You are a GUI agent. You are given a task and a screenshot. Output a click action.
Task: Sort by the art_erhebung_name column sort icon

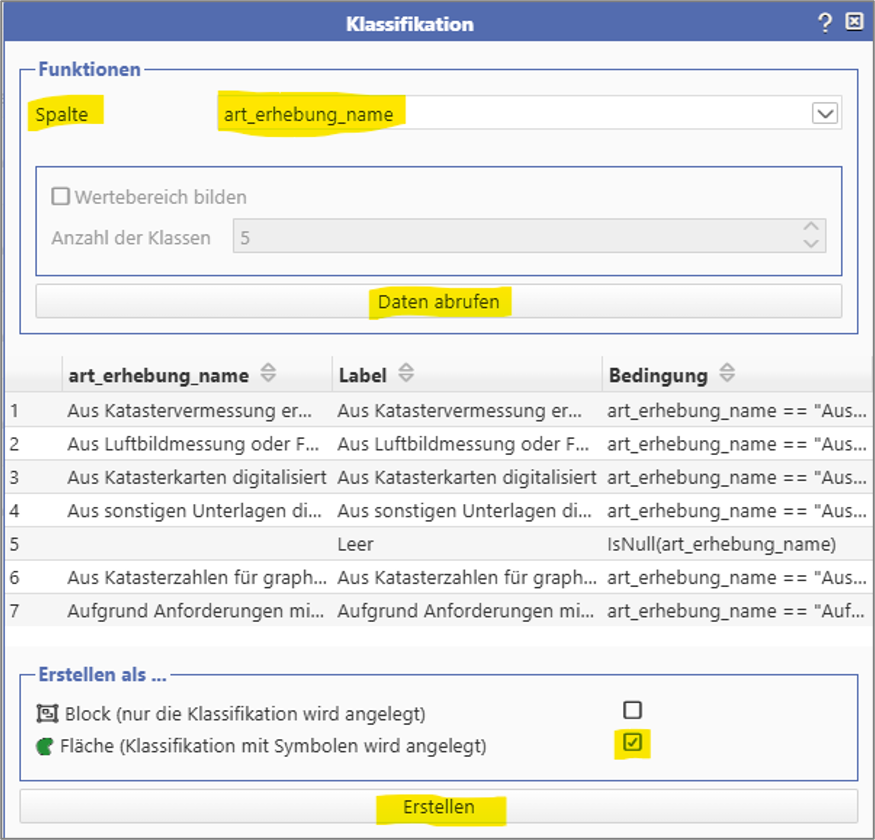[x=268, y=373]
